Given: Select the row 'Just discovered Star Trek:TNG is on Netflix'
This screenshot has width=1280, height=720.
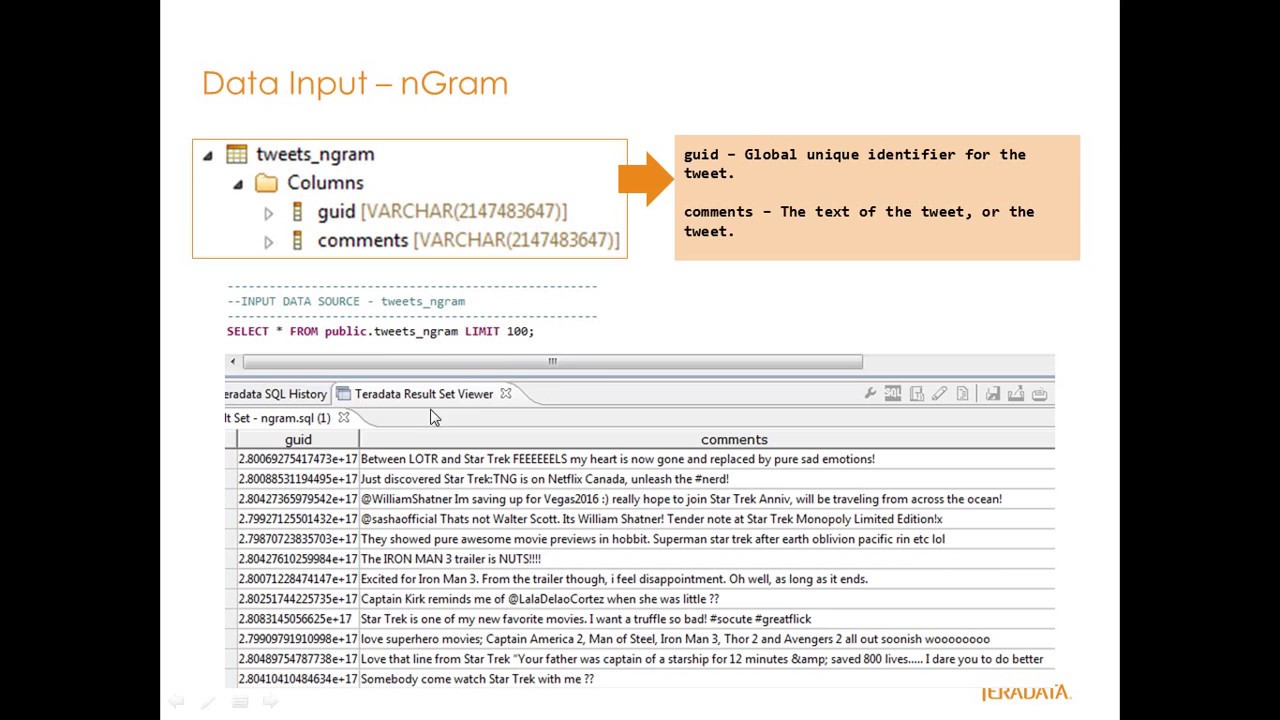Looking at the screenshot, I should point(640,479).
